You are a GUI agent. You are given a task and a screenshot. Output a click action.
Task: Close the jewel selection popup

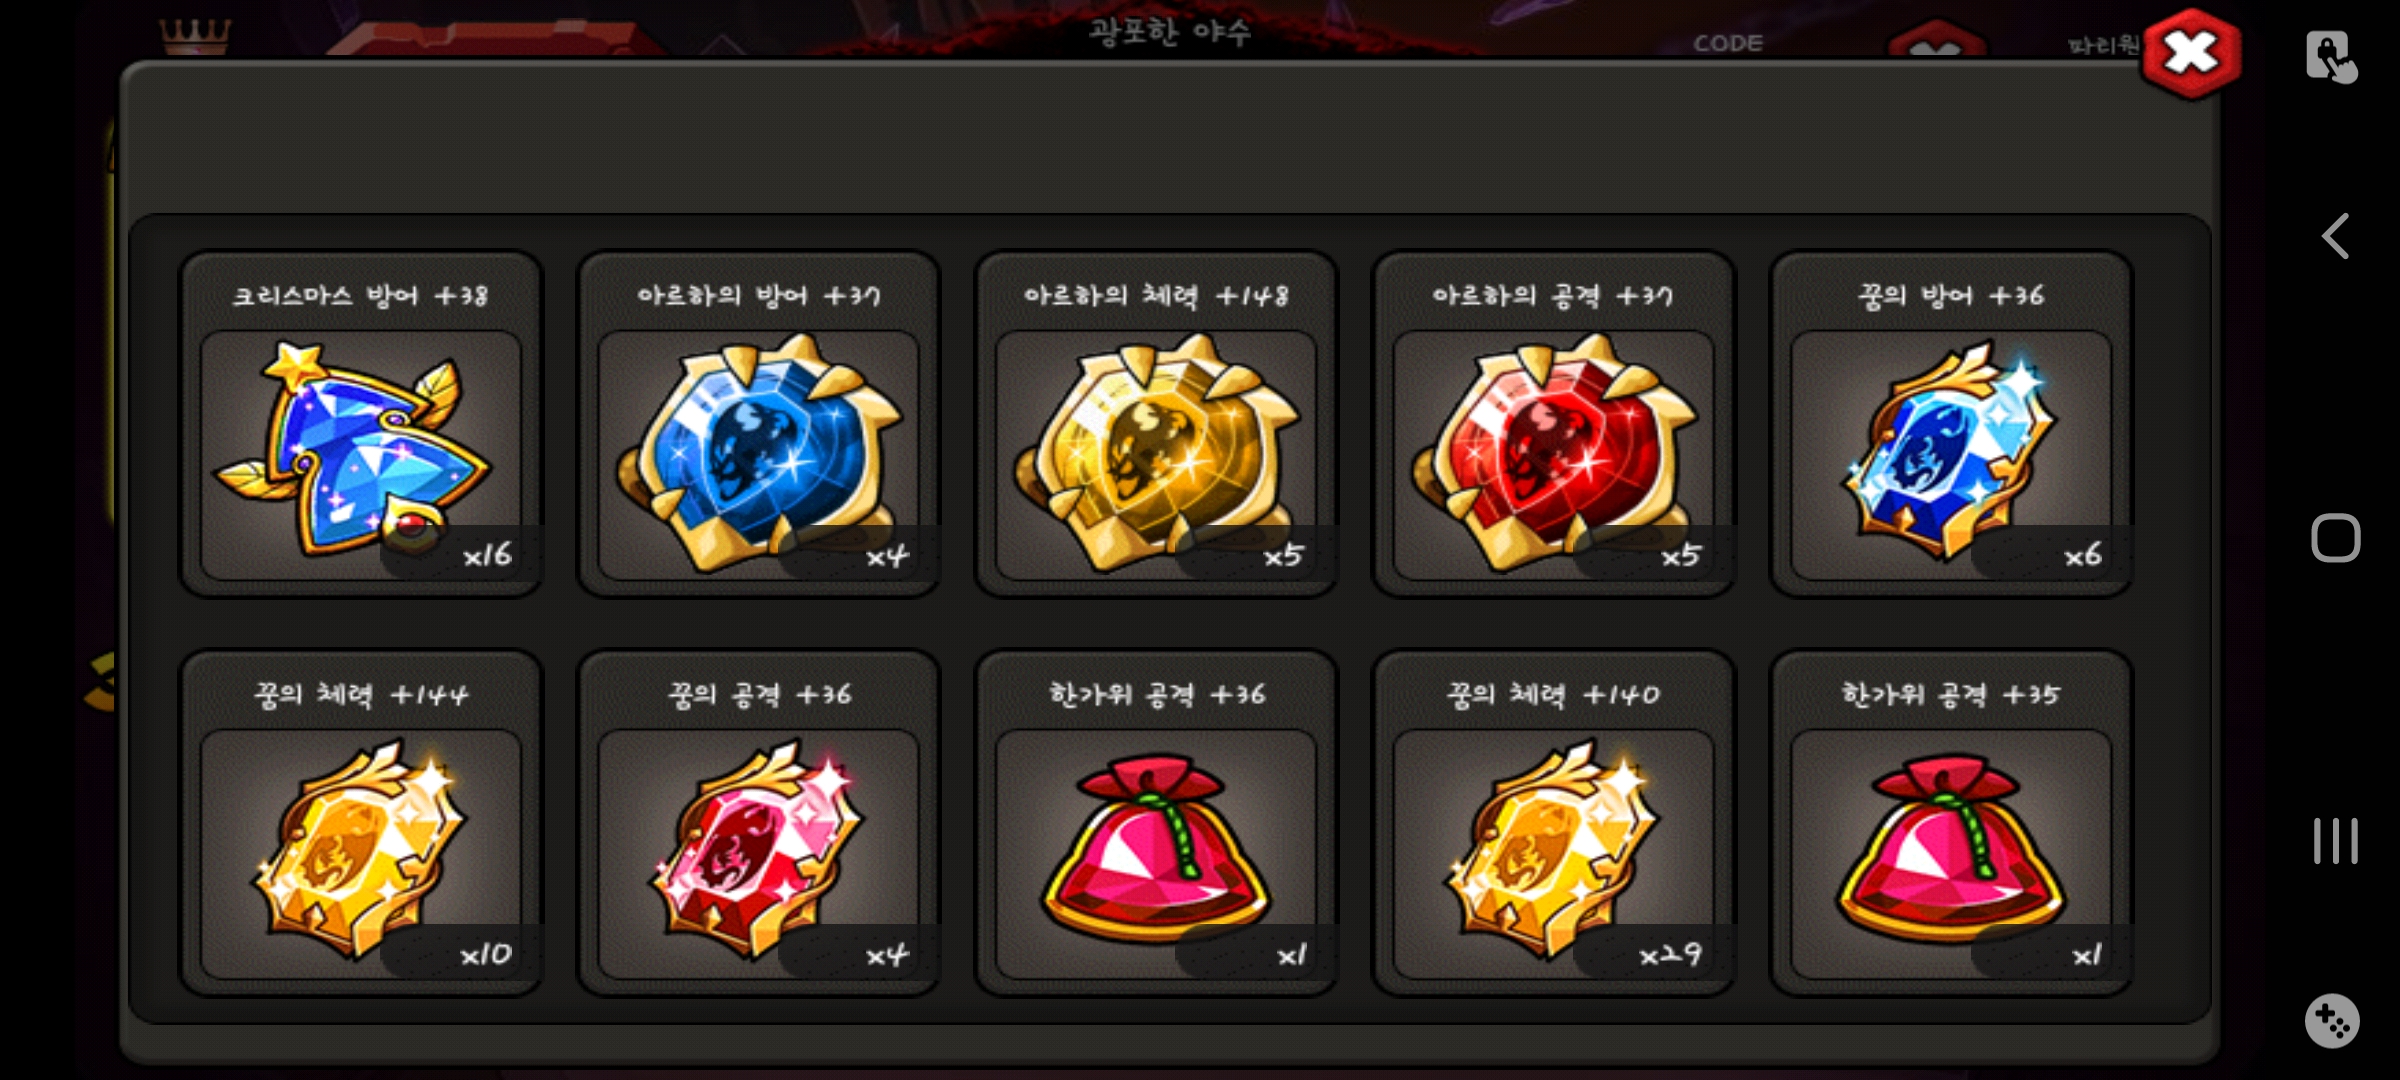coord(2191,54)
